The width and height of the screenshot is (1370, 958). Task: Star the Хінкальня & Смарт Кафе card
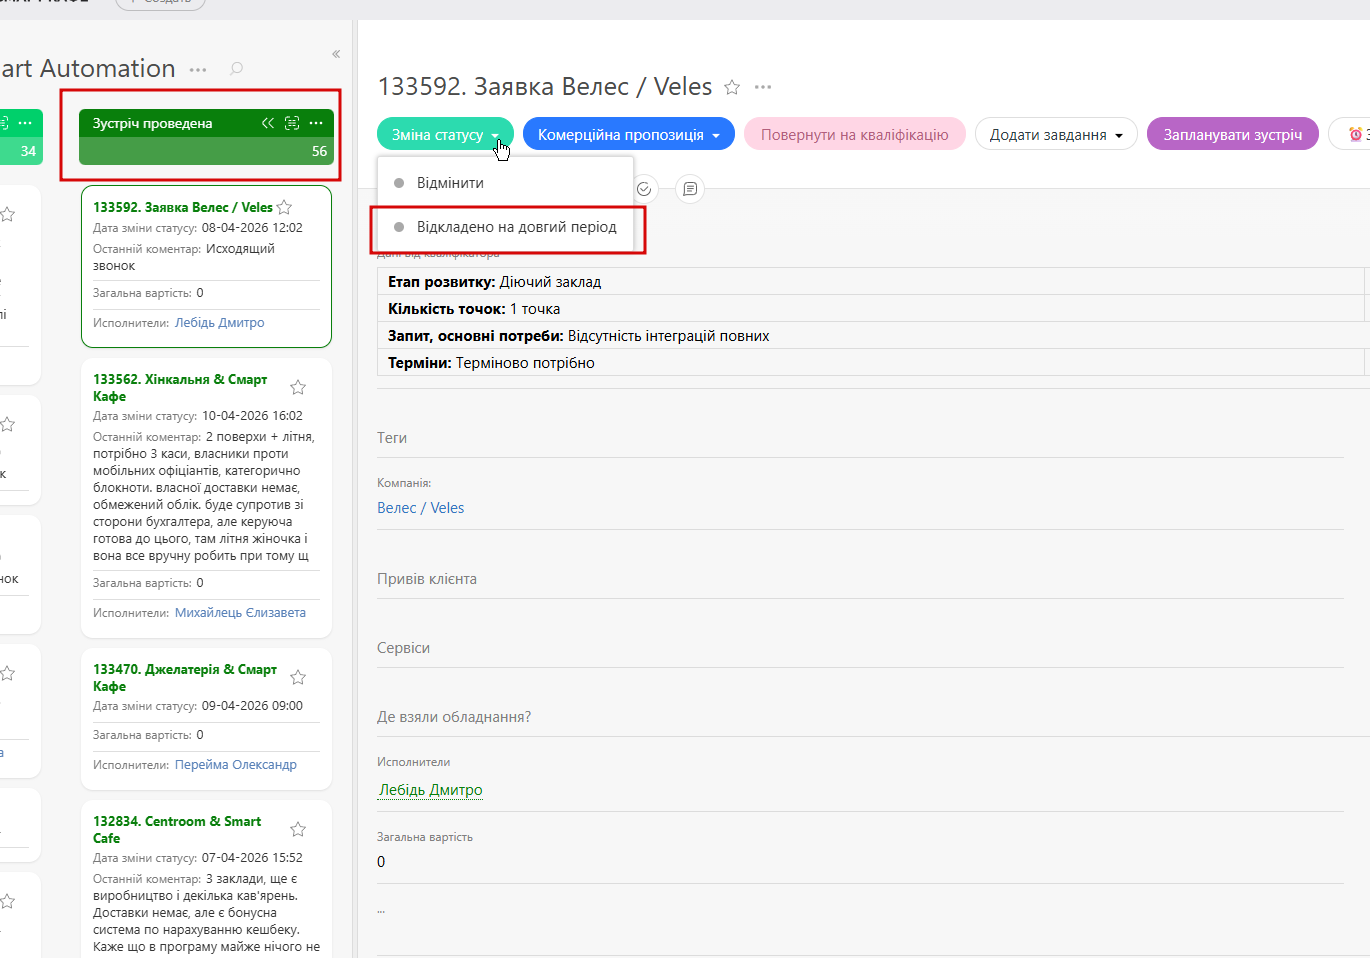pos(298,387)
